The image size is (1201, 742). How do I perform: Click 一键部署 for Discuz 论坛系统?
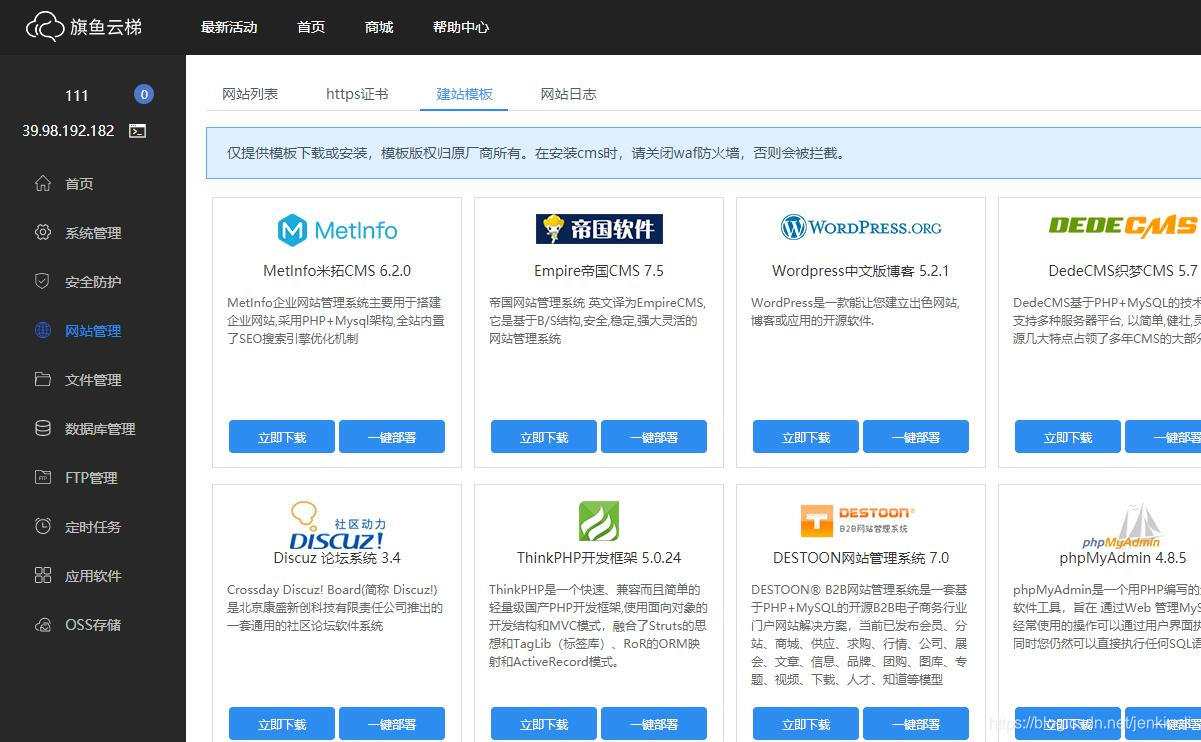click(x=391, y=723)
